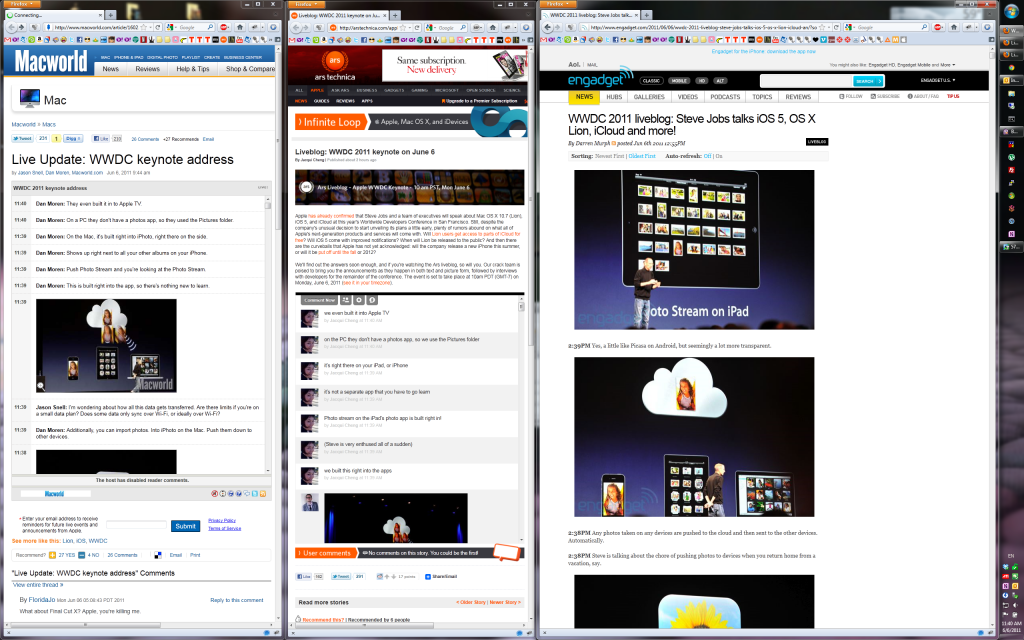Click the View entire thread link
The width and height of the screenshot is (1024, 640).
37,585
